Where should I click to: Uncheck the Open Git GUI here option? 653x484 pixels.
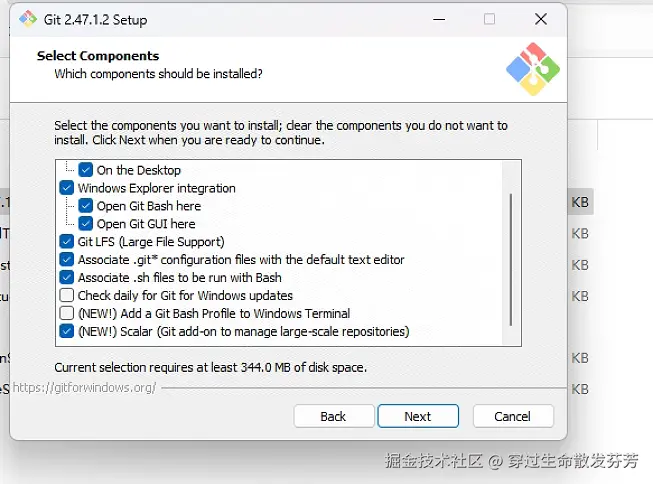coord(86,224)
